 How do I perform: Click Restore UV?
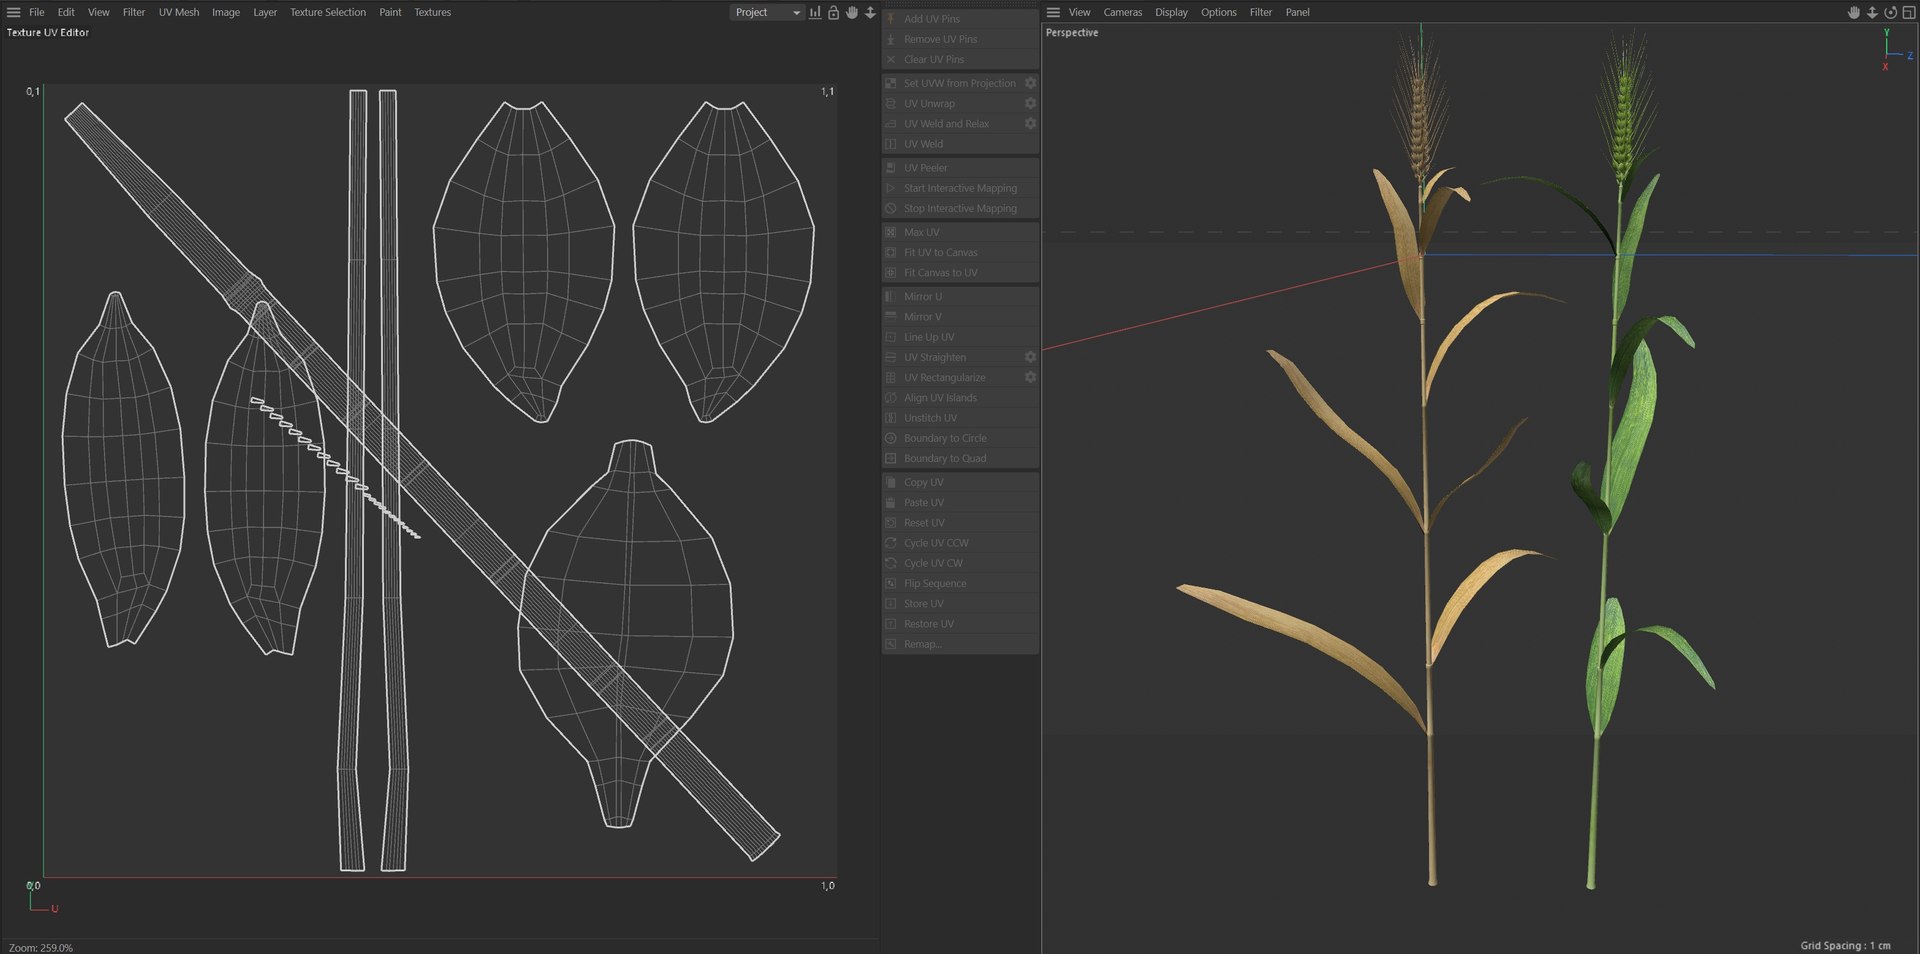pos(960,624)
